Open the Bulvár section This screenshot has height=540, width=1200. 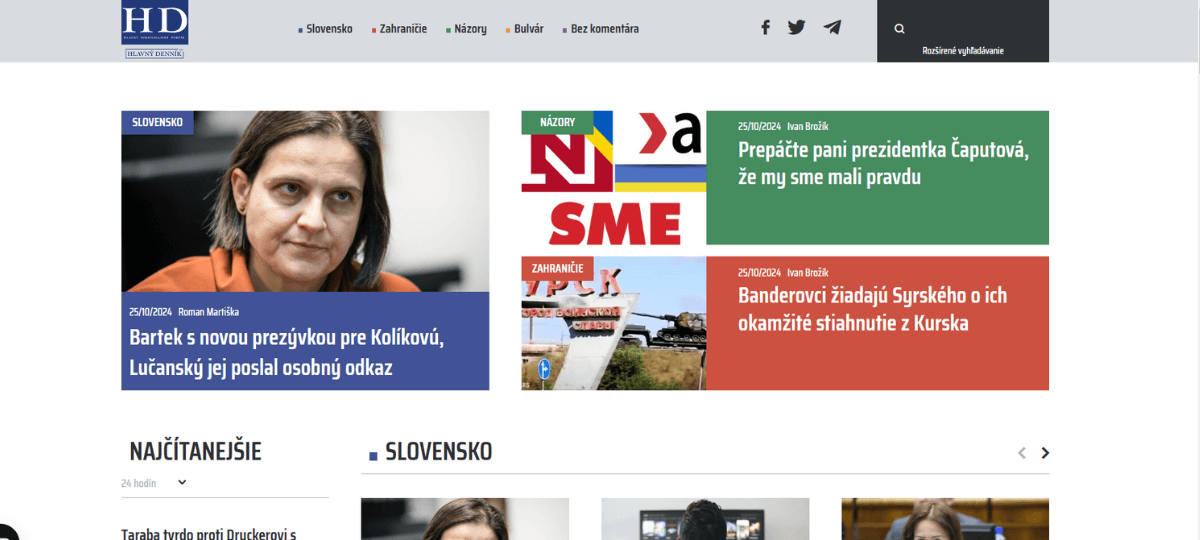[525, 29]
